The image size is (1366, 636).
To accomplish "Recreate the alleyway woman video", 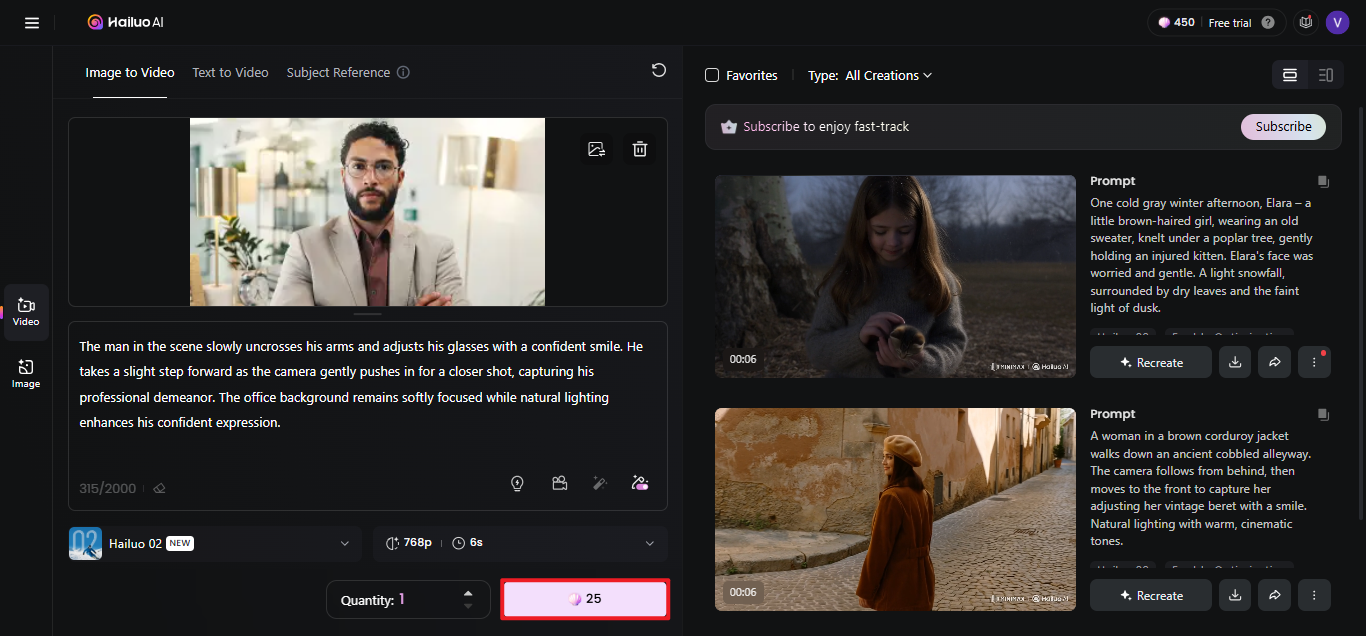I will (x=1151, y=595).
